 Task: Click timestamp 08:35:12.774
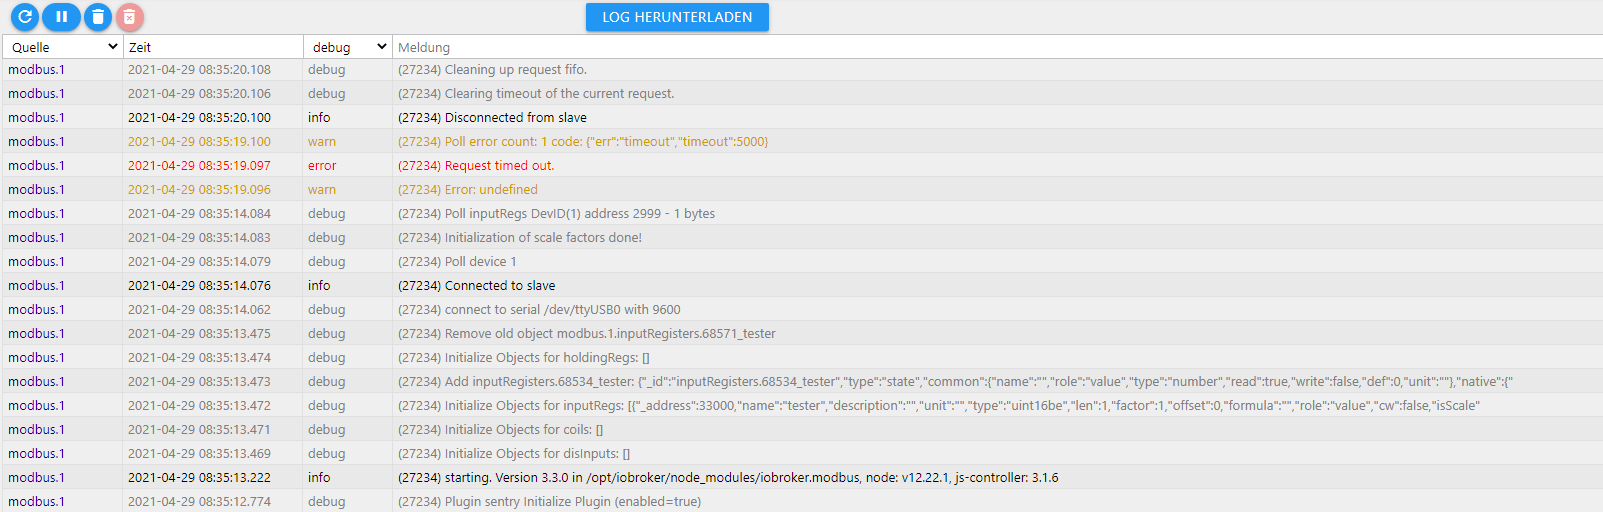point(199,501)
